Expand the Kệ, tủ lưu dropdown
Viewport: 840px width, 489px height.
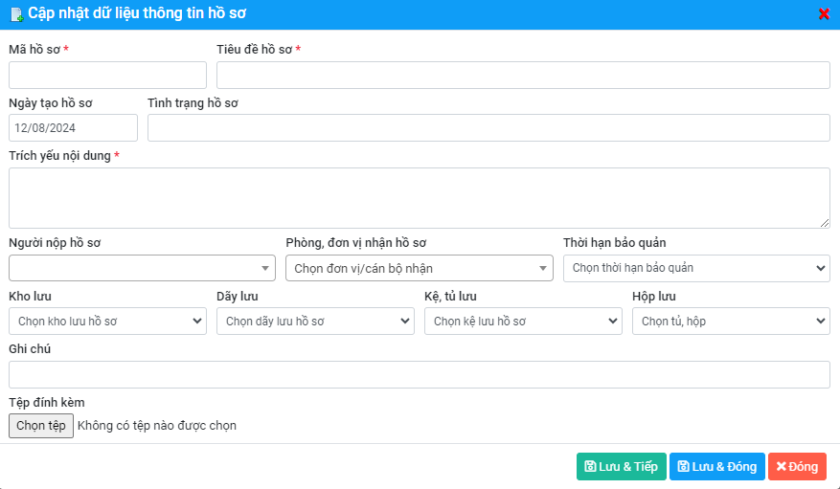(523, 321)
